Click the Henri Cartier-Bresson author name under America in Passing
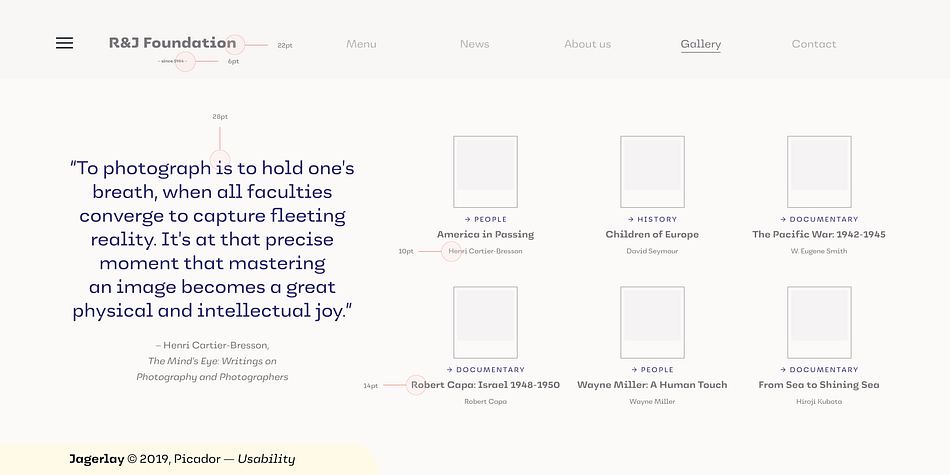Screen dimensions: 950x475 pyautogui.click(x=485, y=251)
